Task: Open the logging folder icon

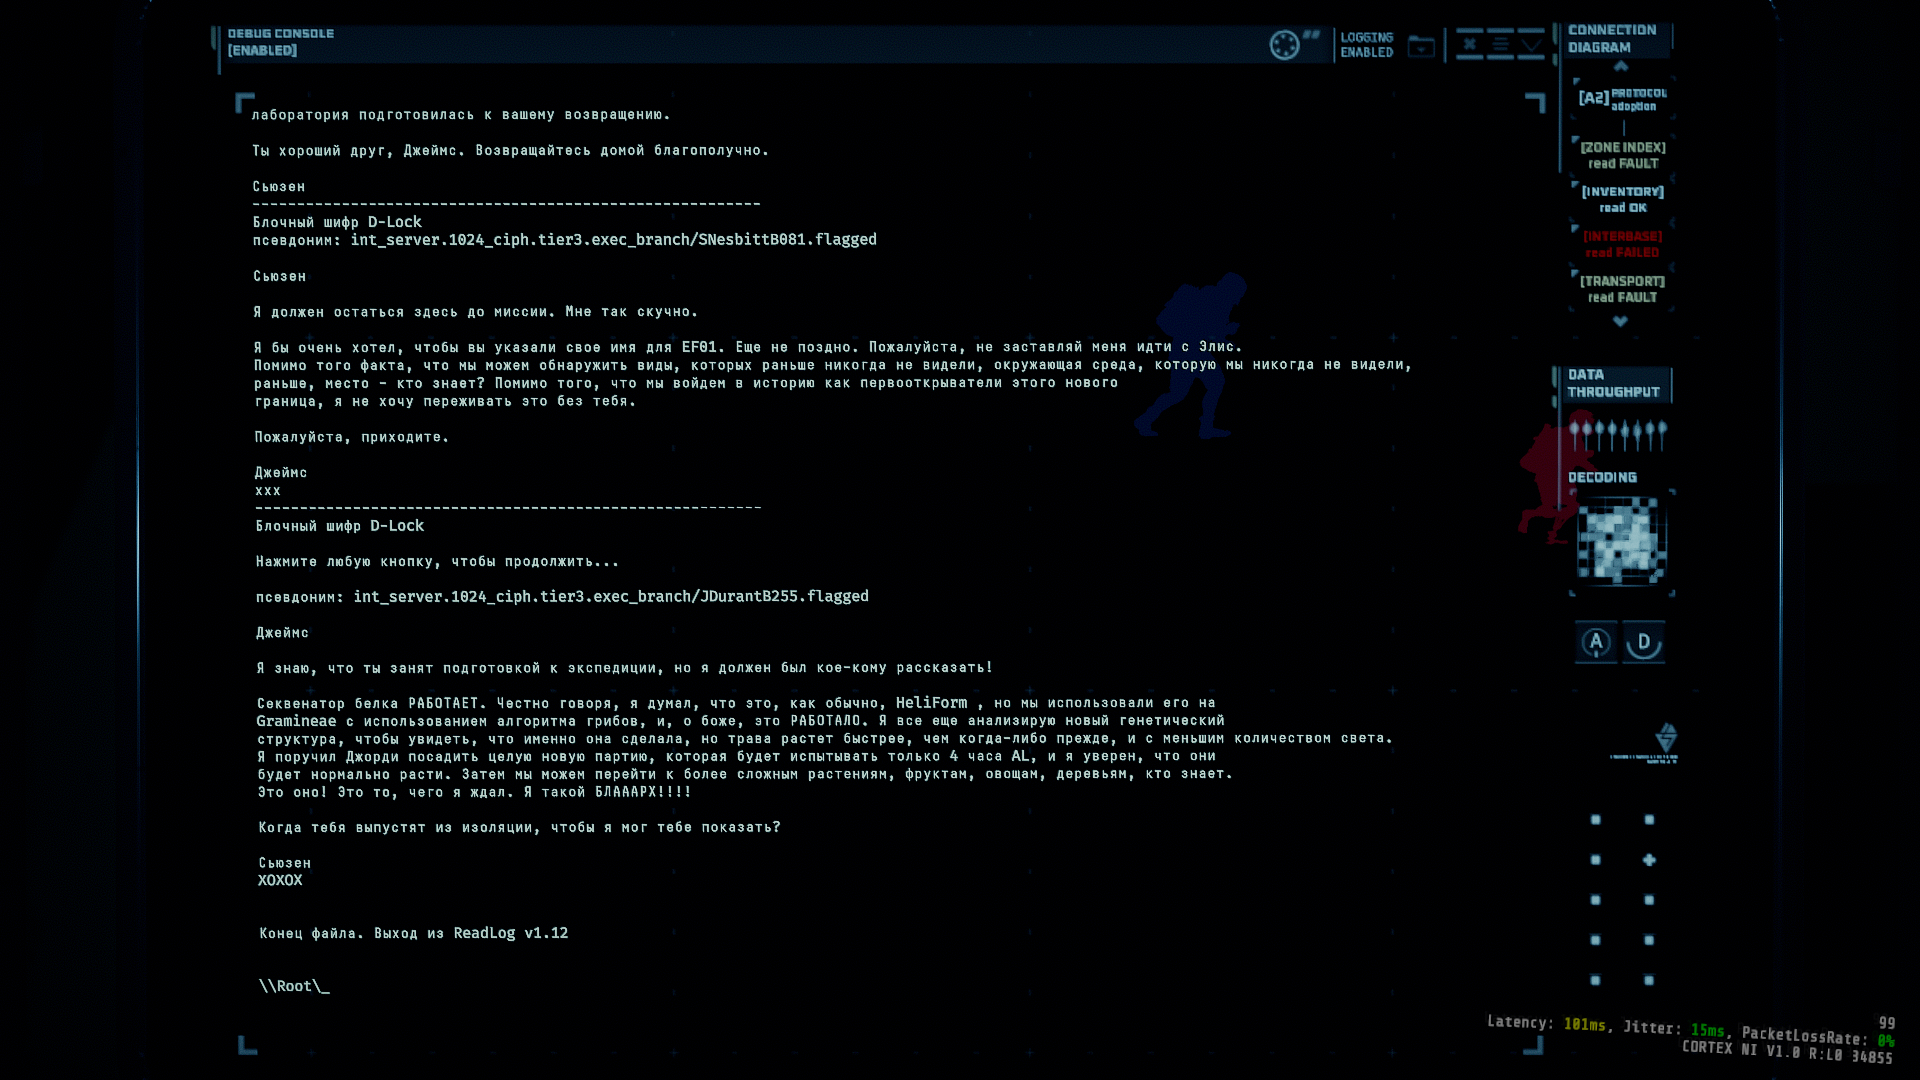Action: coord(1421,46)
